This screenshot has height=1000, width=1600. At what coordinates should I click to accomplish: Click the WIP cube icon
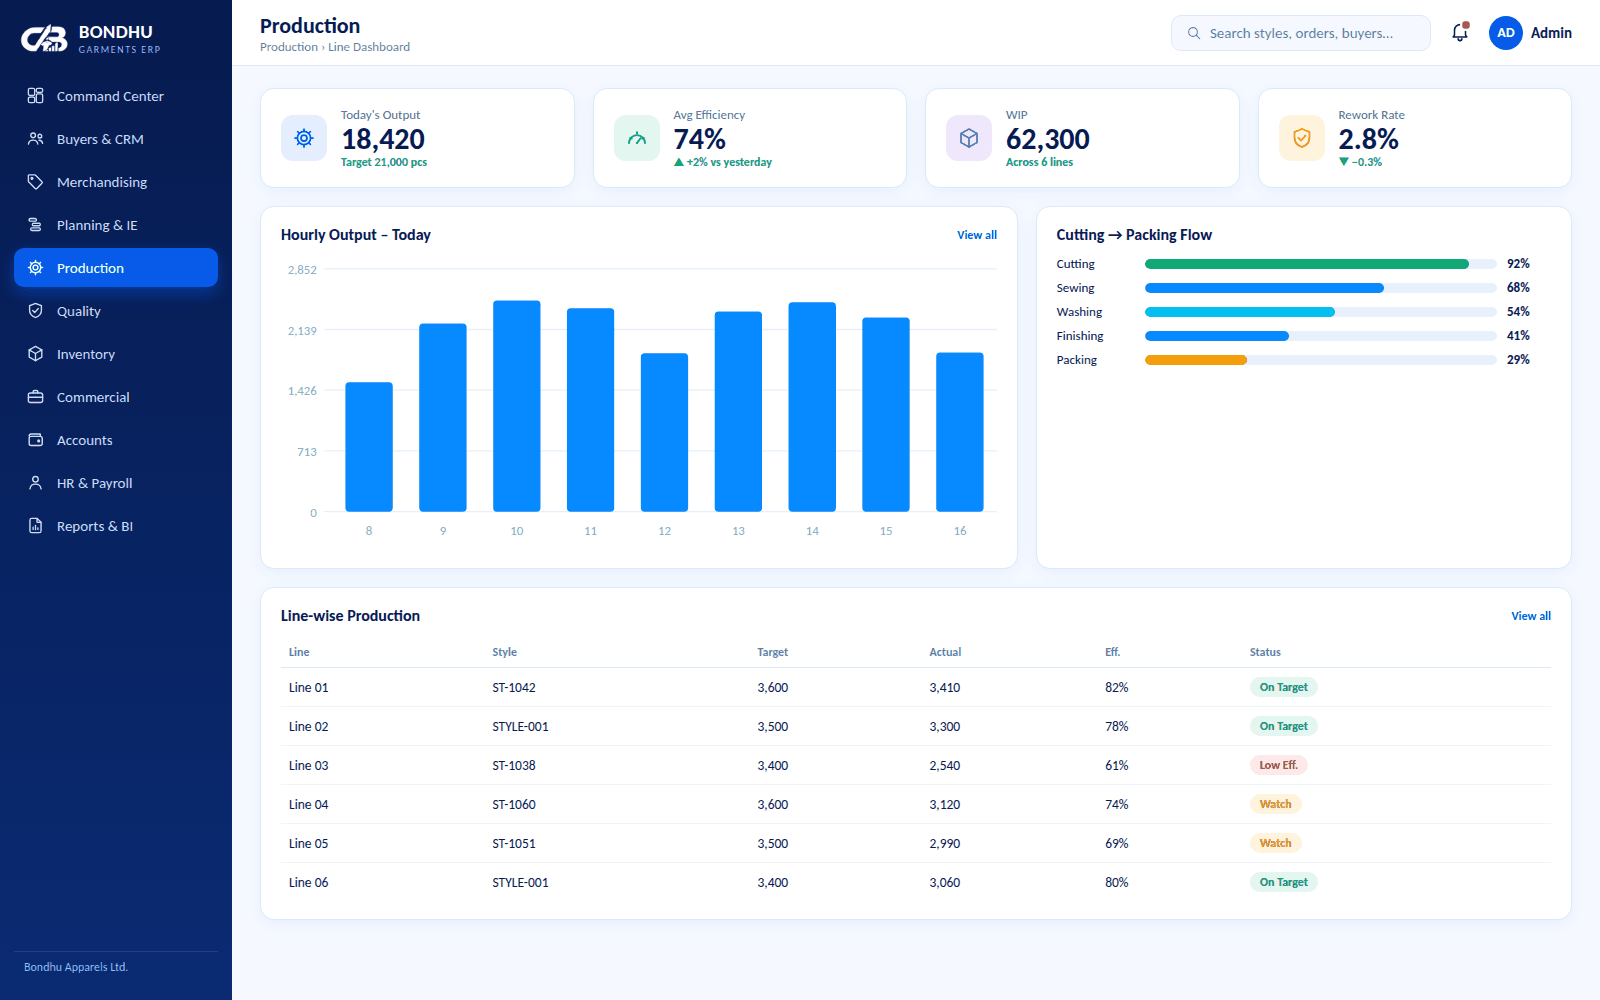click(x=969, y=138)
